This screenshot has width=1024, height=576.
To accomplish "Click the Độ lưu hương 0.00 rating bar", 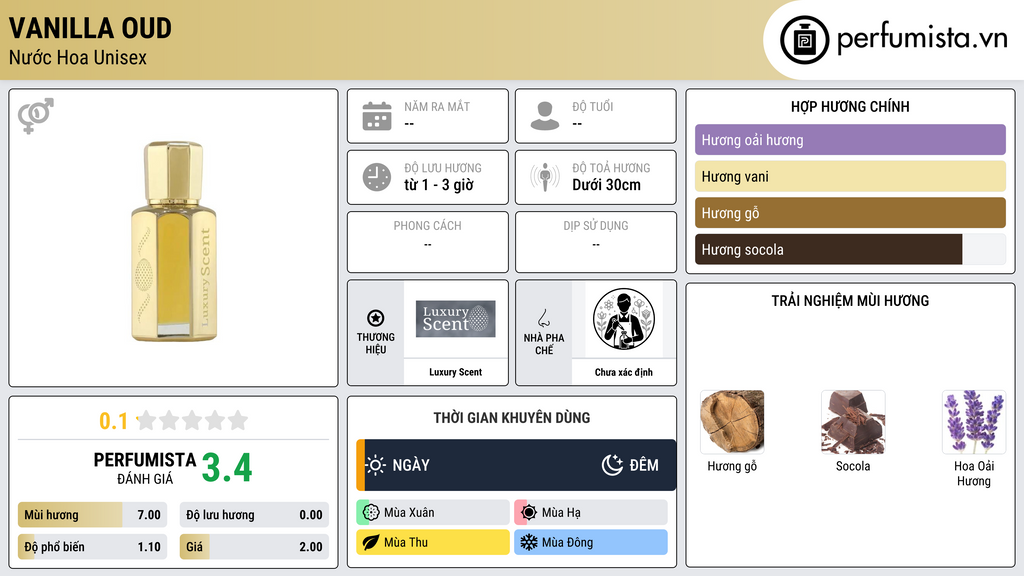I will point(254,515).
